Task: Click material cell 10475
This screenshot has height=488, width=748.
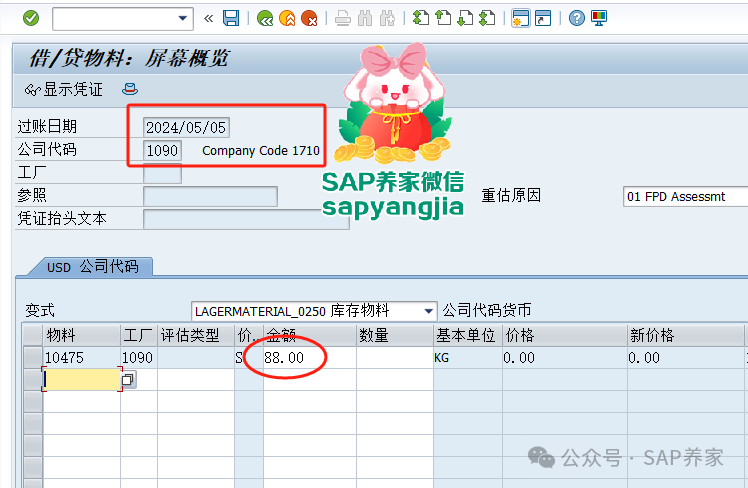Action: point(82,357)
